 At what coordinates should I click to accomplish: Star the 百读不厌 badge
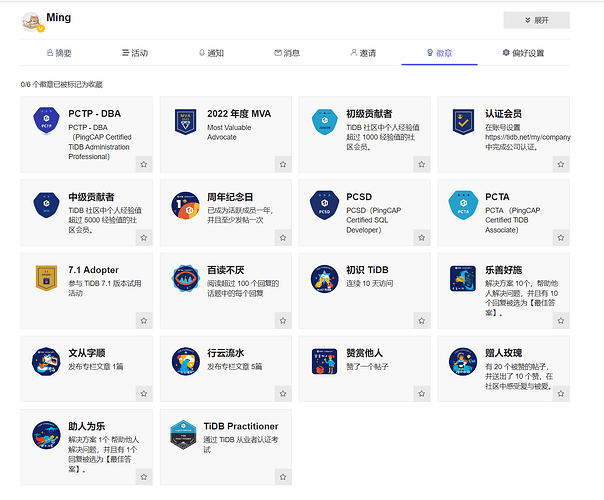[x=283, y=320]
